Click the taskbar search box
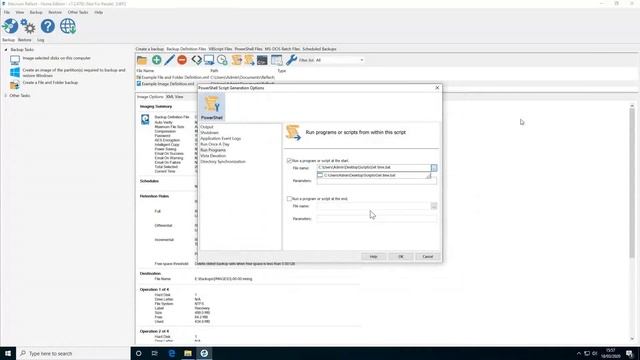Image resolution: width=640 pixels, height=360 pixels. [73, 353]
